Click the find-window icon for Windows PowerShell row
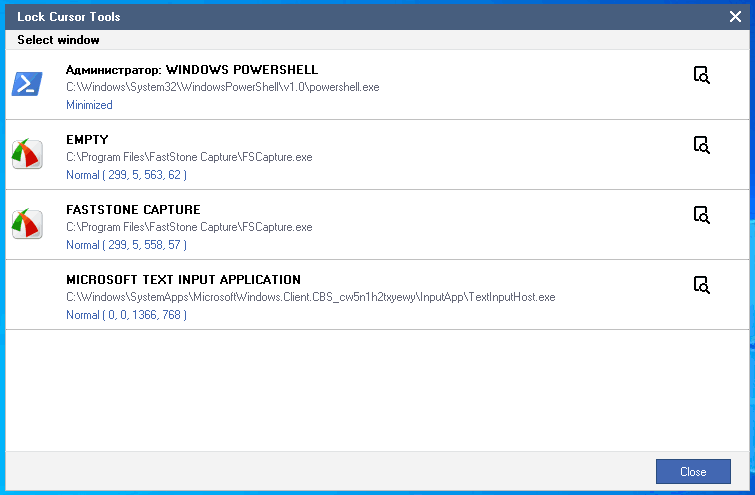 pyautogui.click(x=702, y=75)
